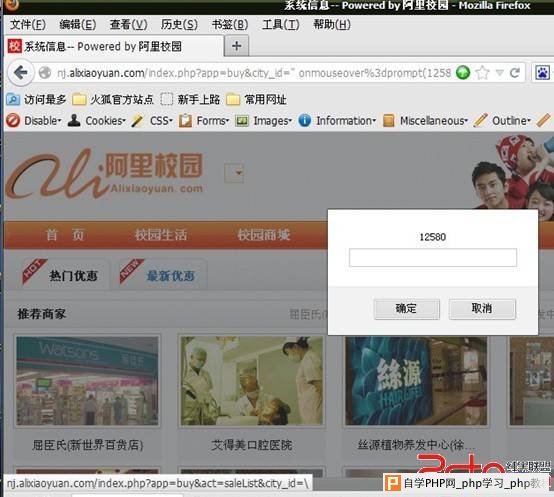Click the address bar URL field
Image resolution: width=554 pixels, height=497 pixels.
click(254, 73)
